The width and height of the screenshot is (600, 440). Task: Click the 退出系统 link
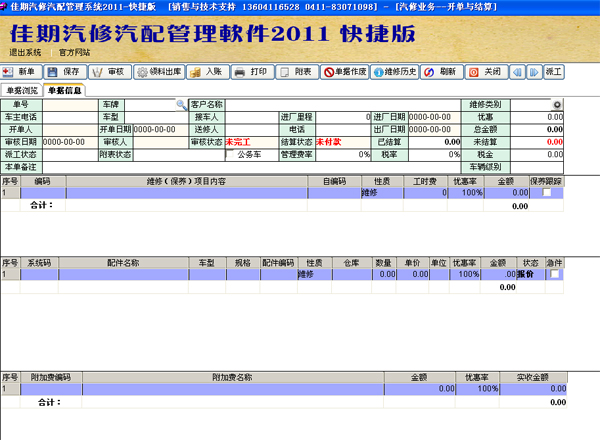(25, 52)
